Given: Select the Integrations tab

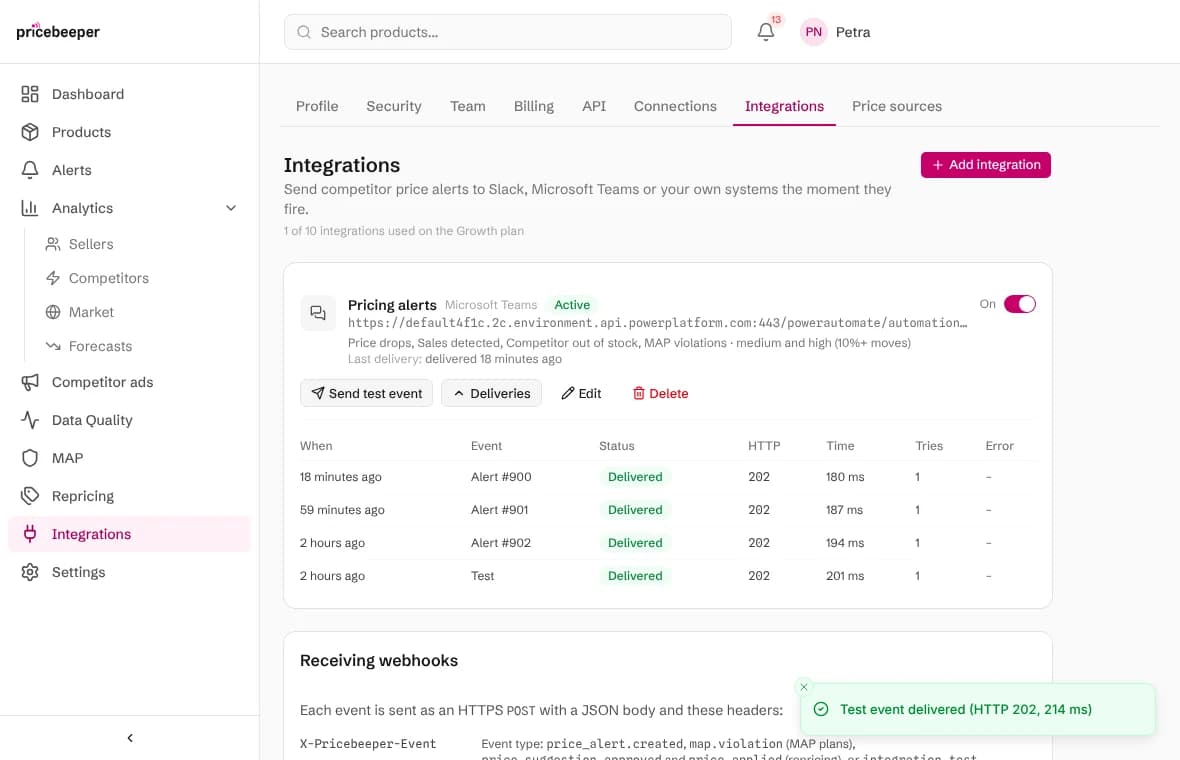Looking at the screenshot, I should 784,106.
